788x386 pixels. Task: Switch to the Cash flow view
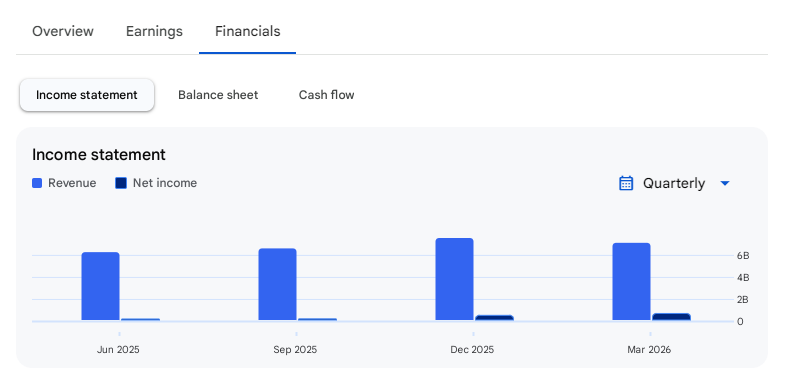(326, 95)
